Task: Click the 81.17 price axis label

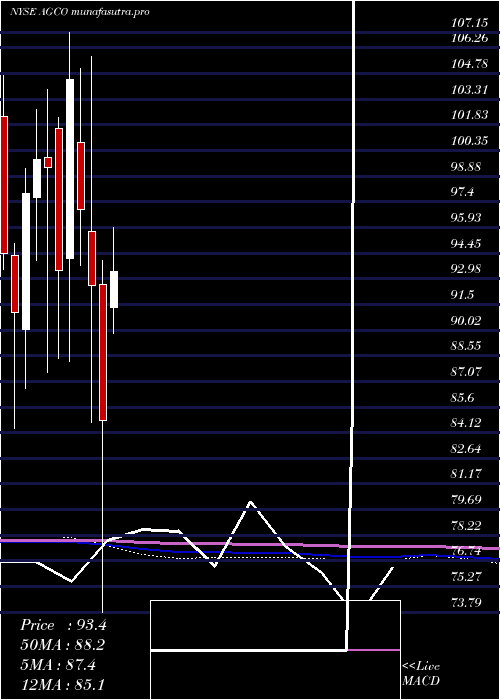Action: pyautogui.click(x=466, y=474)
